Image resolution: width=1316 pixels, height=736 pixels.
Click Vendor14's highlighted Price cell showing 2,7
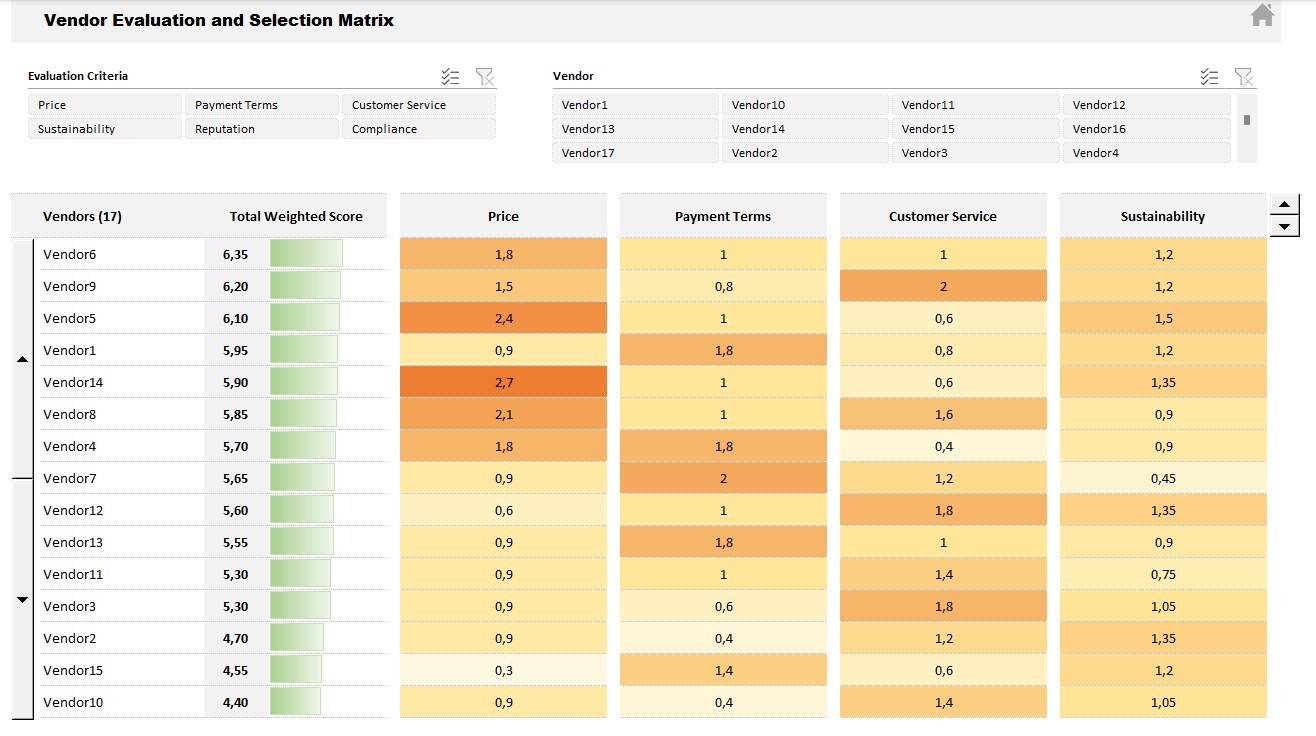503,382
